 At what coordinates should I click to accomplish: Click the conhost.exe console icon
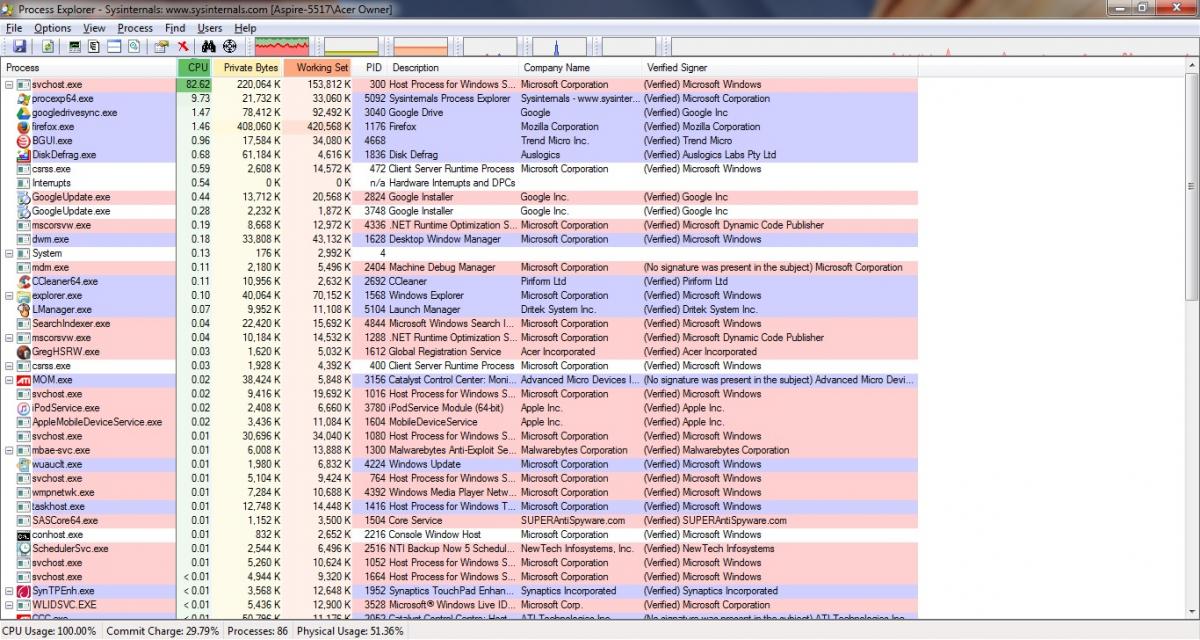coord(24,535)
